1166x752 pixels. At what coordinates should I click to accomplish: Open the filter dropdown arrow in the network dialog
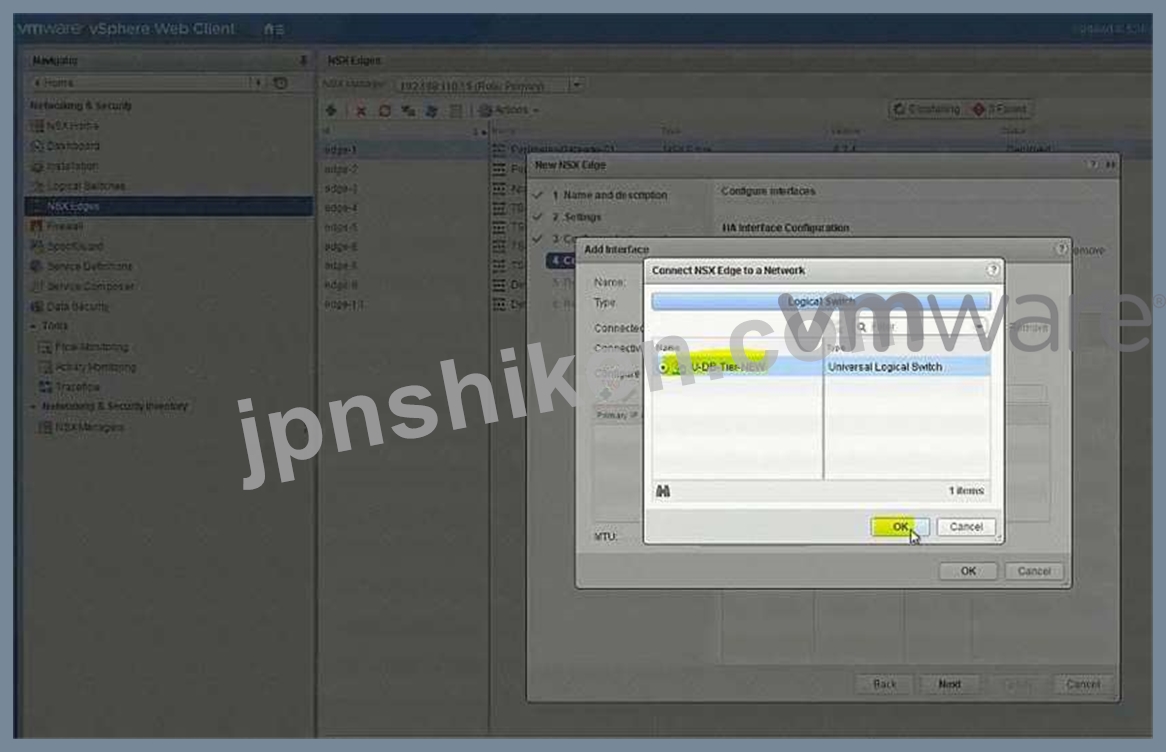coord(981,327)
